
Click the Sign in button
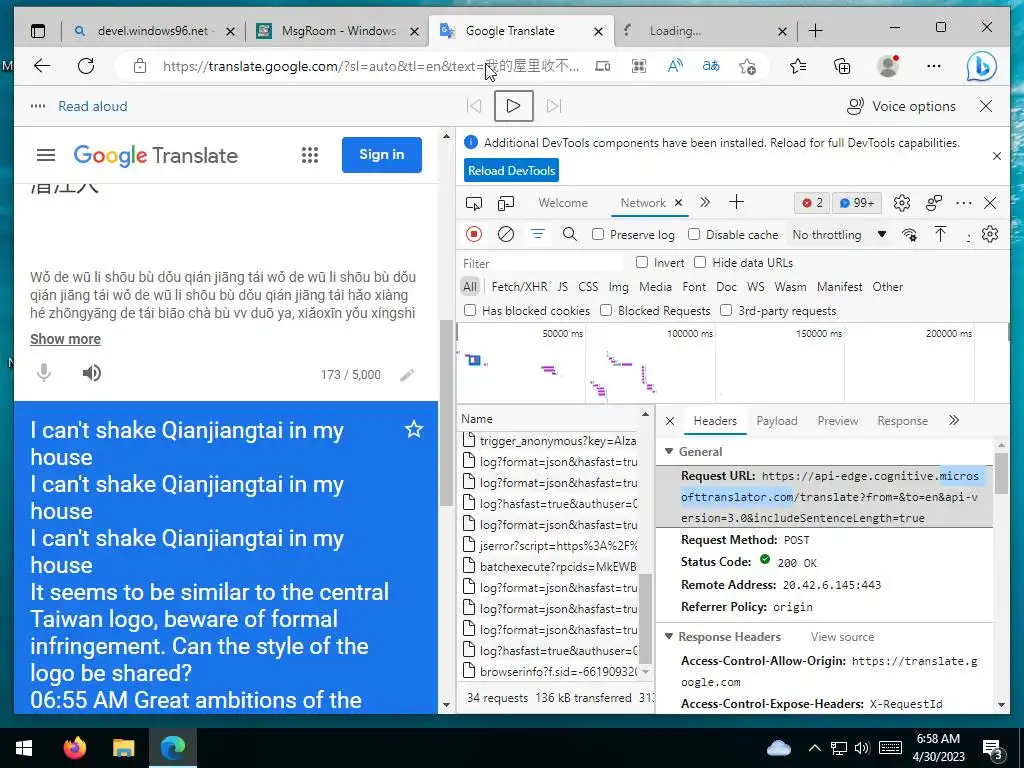[x=381, y=155]
